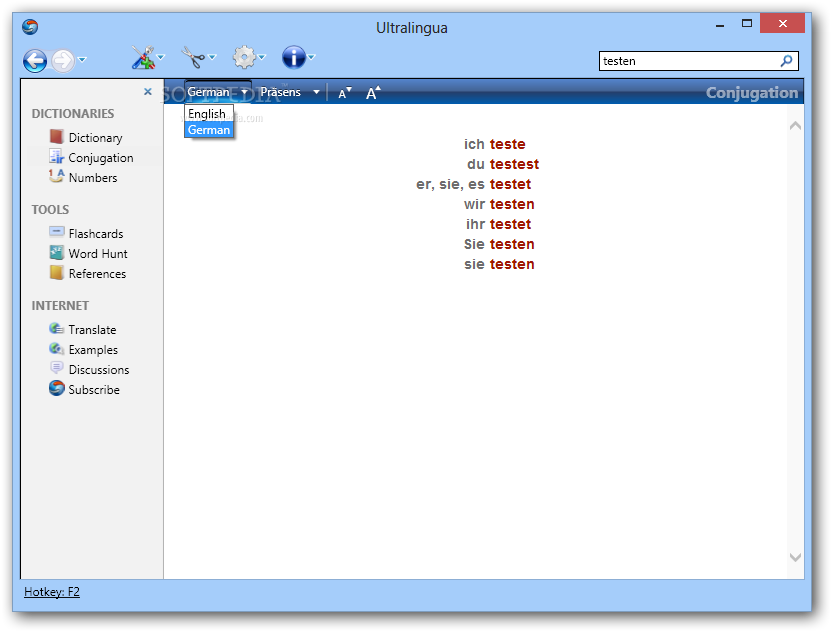Open Numbers in the sidebar
Screen dimensions: 832x632
(93, 178)
